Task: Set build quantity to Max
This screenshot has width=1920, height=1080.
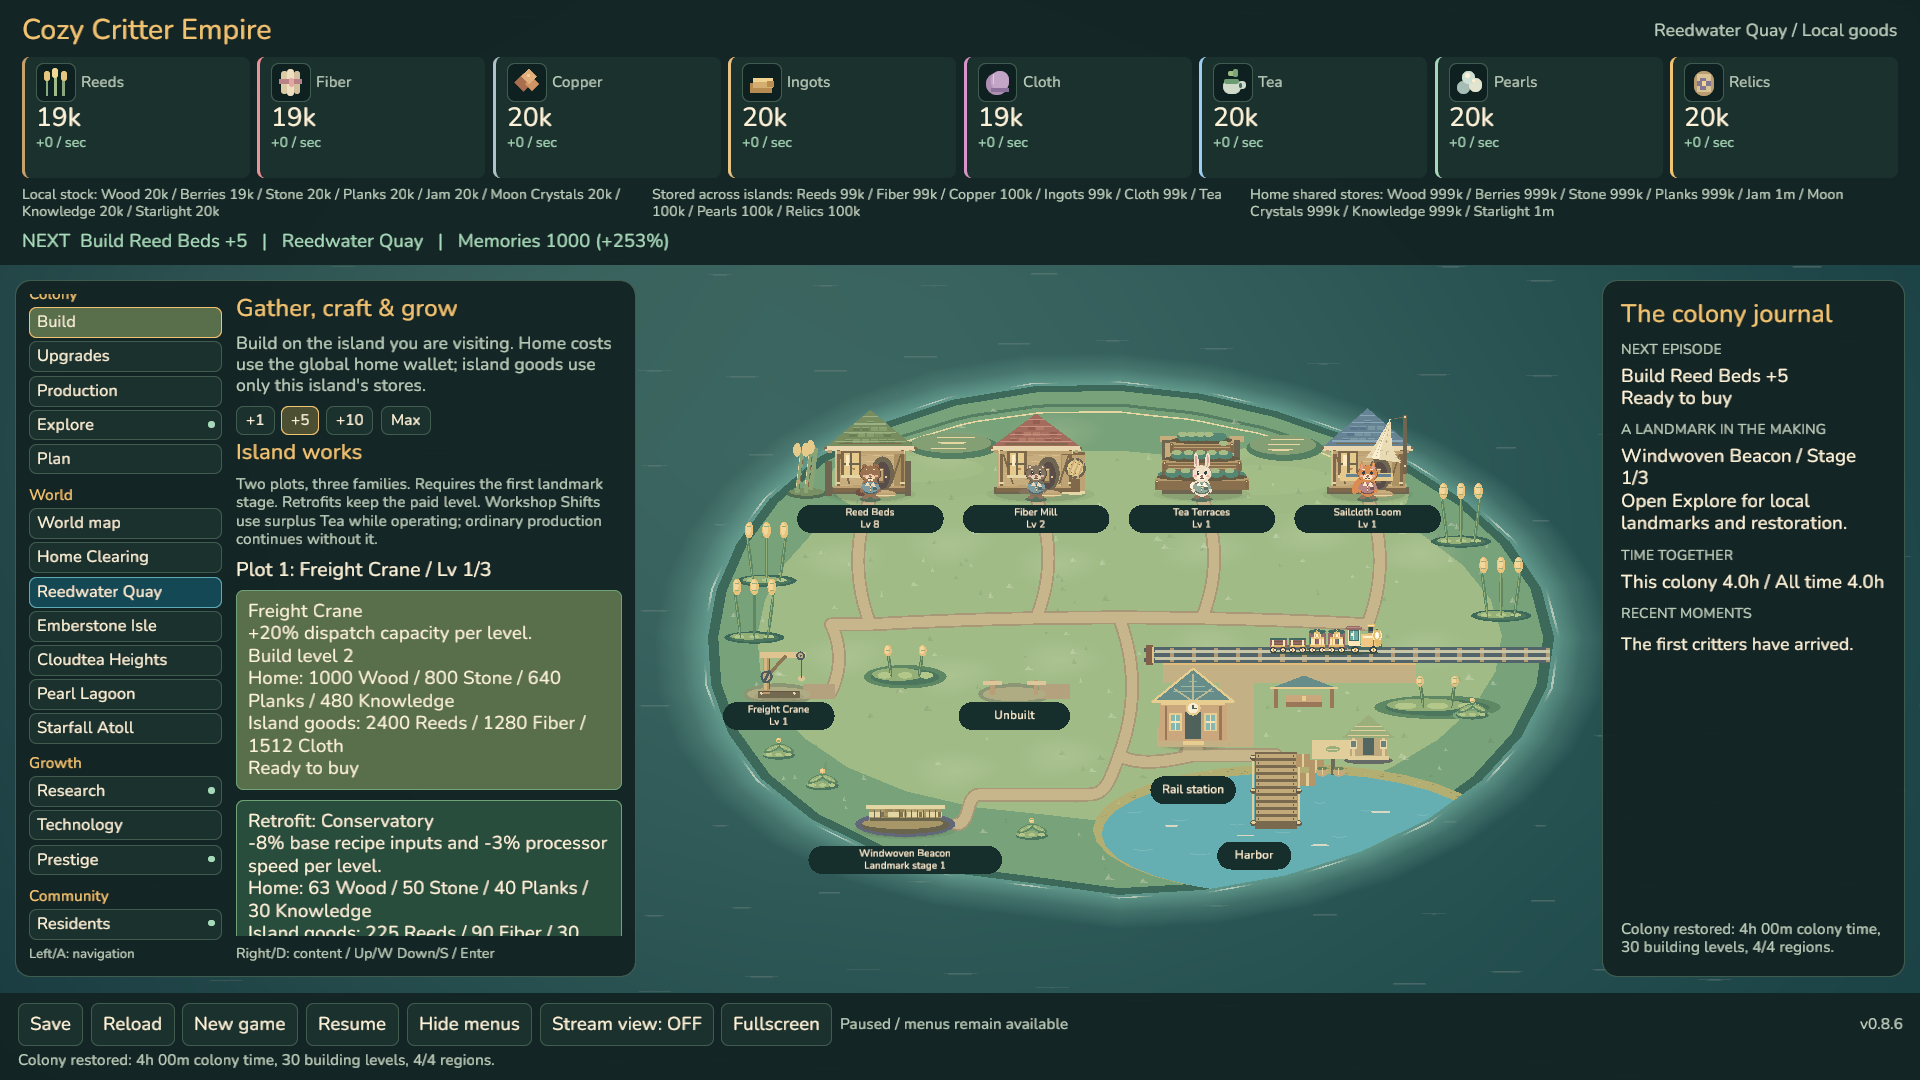Action: click(405, 420)
